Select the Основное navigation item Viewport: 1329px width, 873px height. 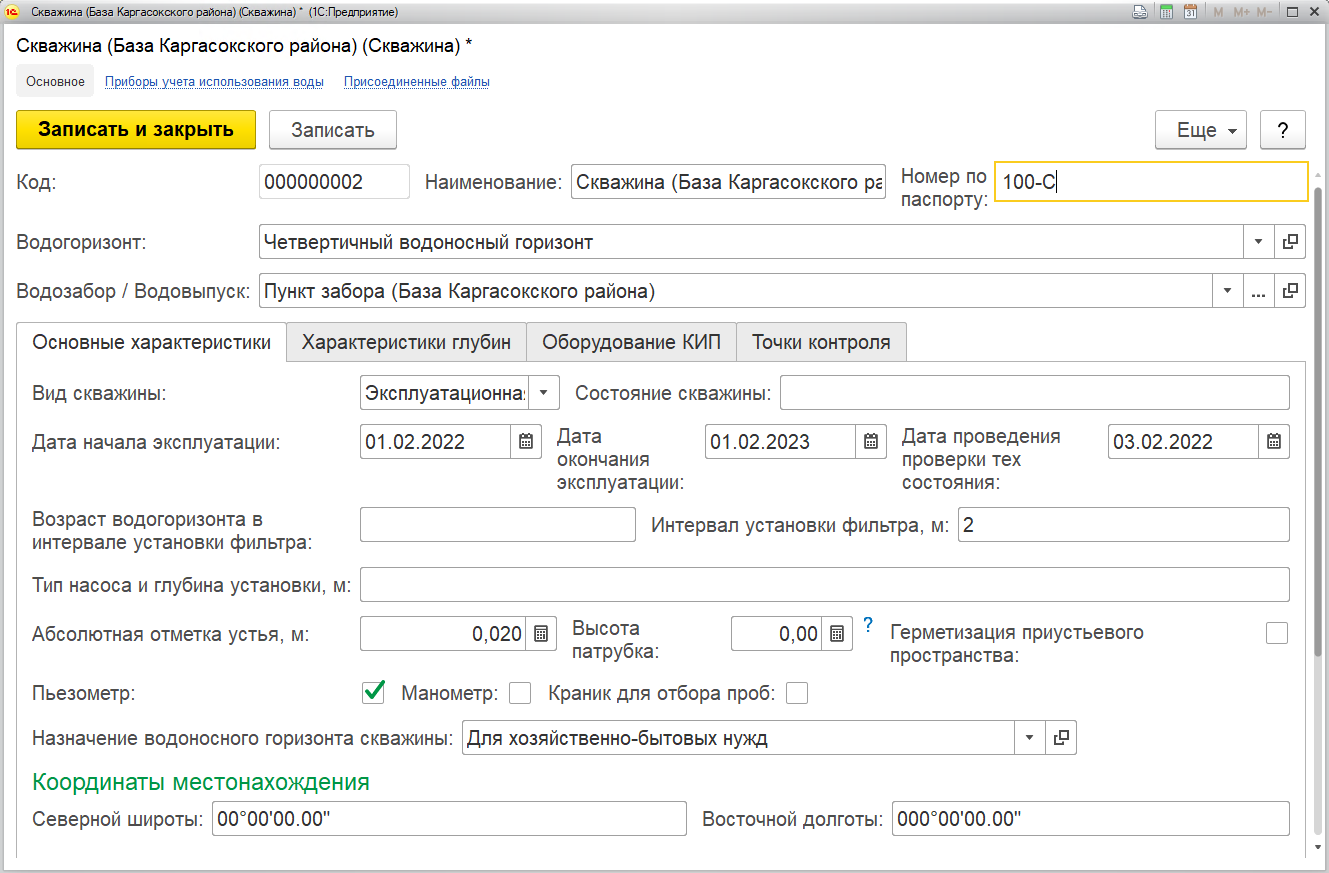[55, 81]
